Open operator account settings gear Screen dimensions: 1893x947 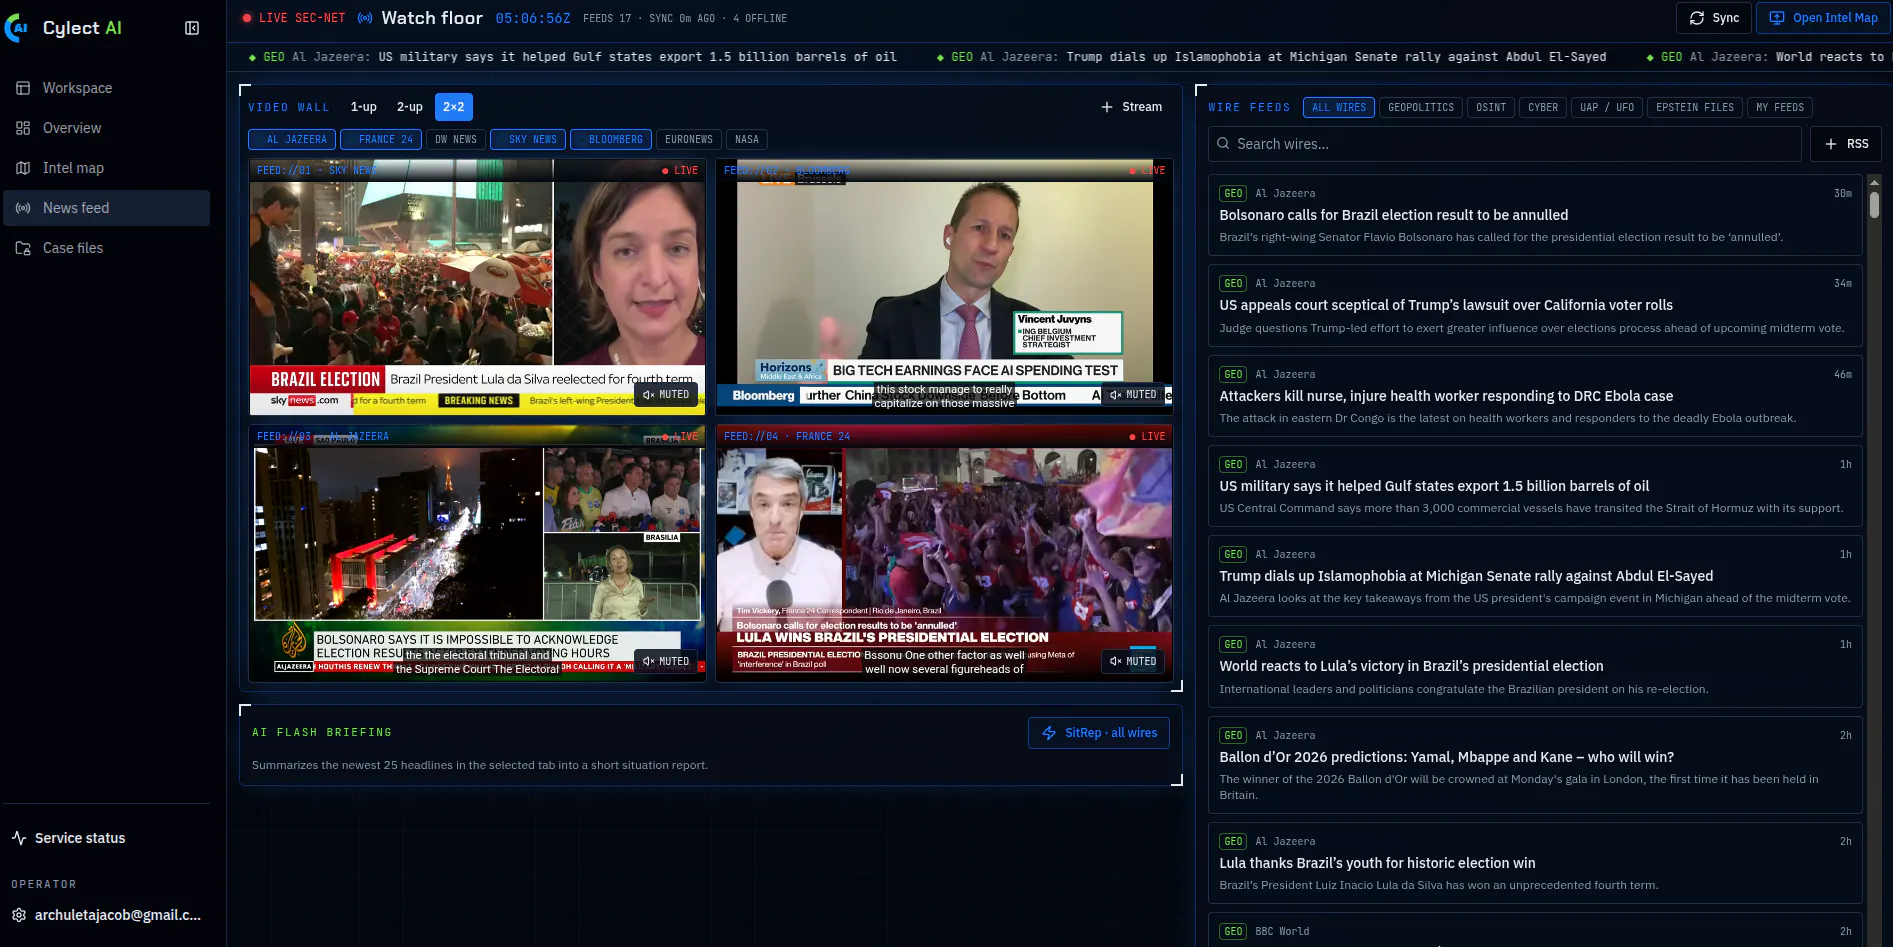(18, 915)
